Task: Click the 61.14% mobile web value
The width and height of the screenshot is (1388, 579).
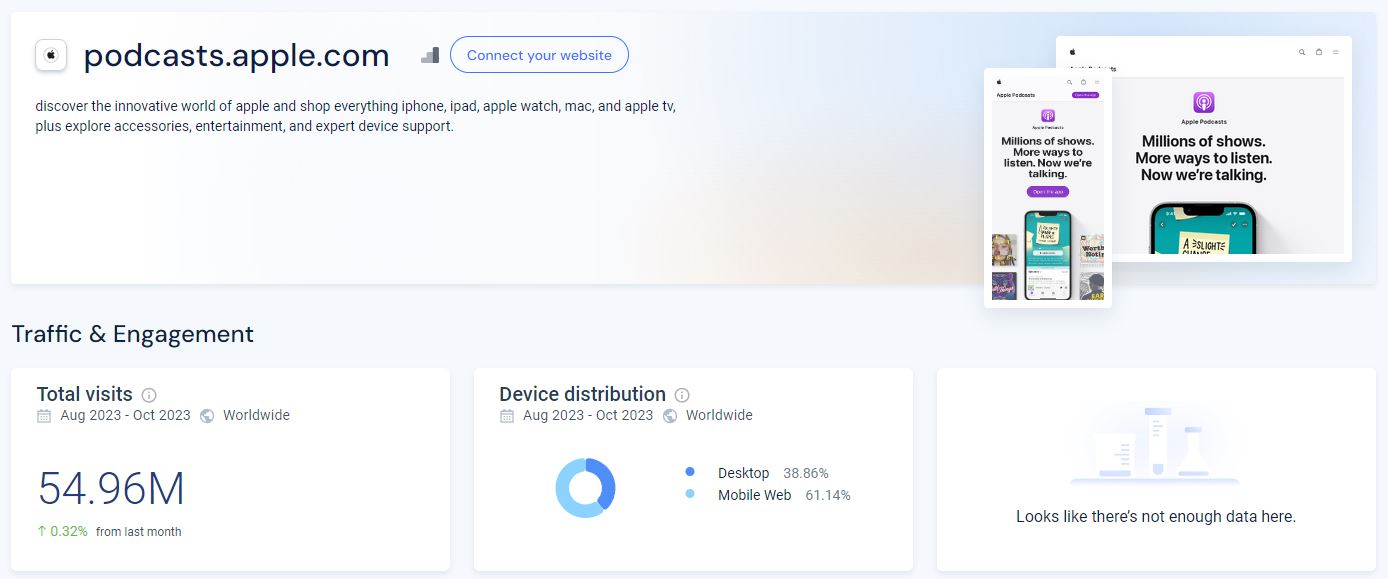Action: coord(828,495)
